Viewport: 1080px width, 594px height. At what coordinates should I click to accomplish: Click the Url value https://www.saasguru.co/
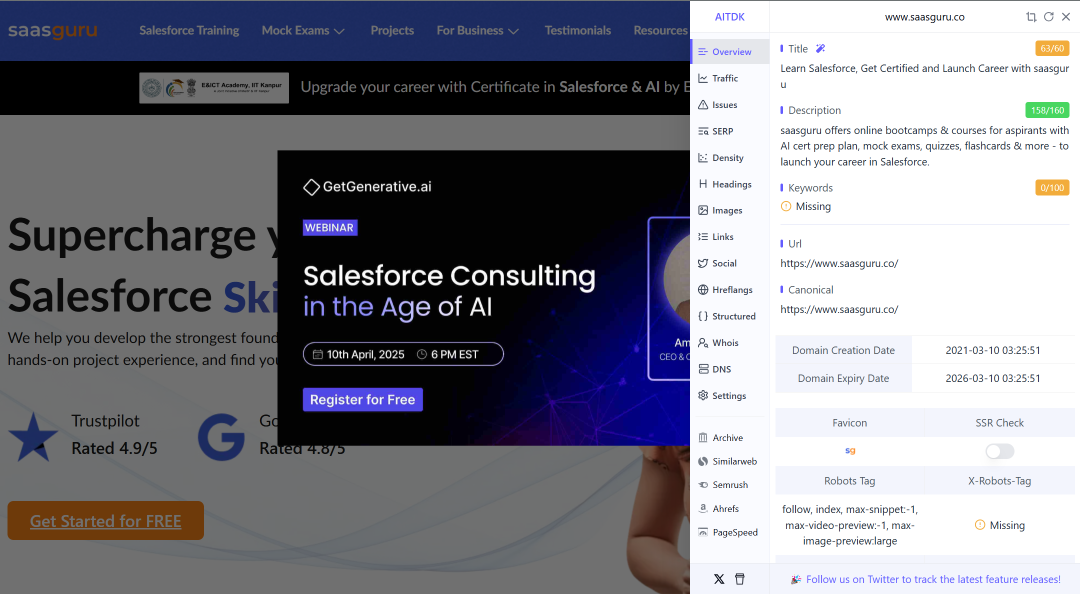(839, 263)
